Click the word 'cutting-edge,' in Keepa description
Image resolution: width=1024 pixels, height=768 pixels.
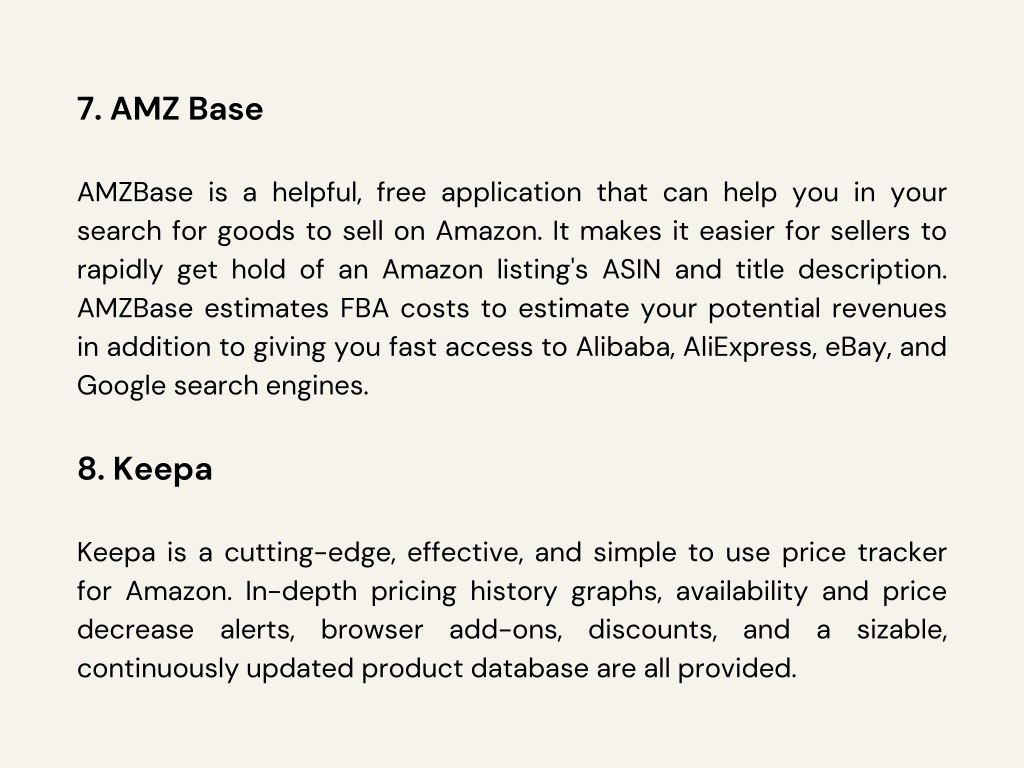pyautogui.click(x=310, y=553)
